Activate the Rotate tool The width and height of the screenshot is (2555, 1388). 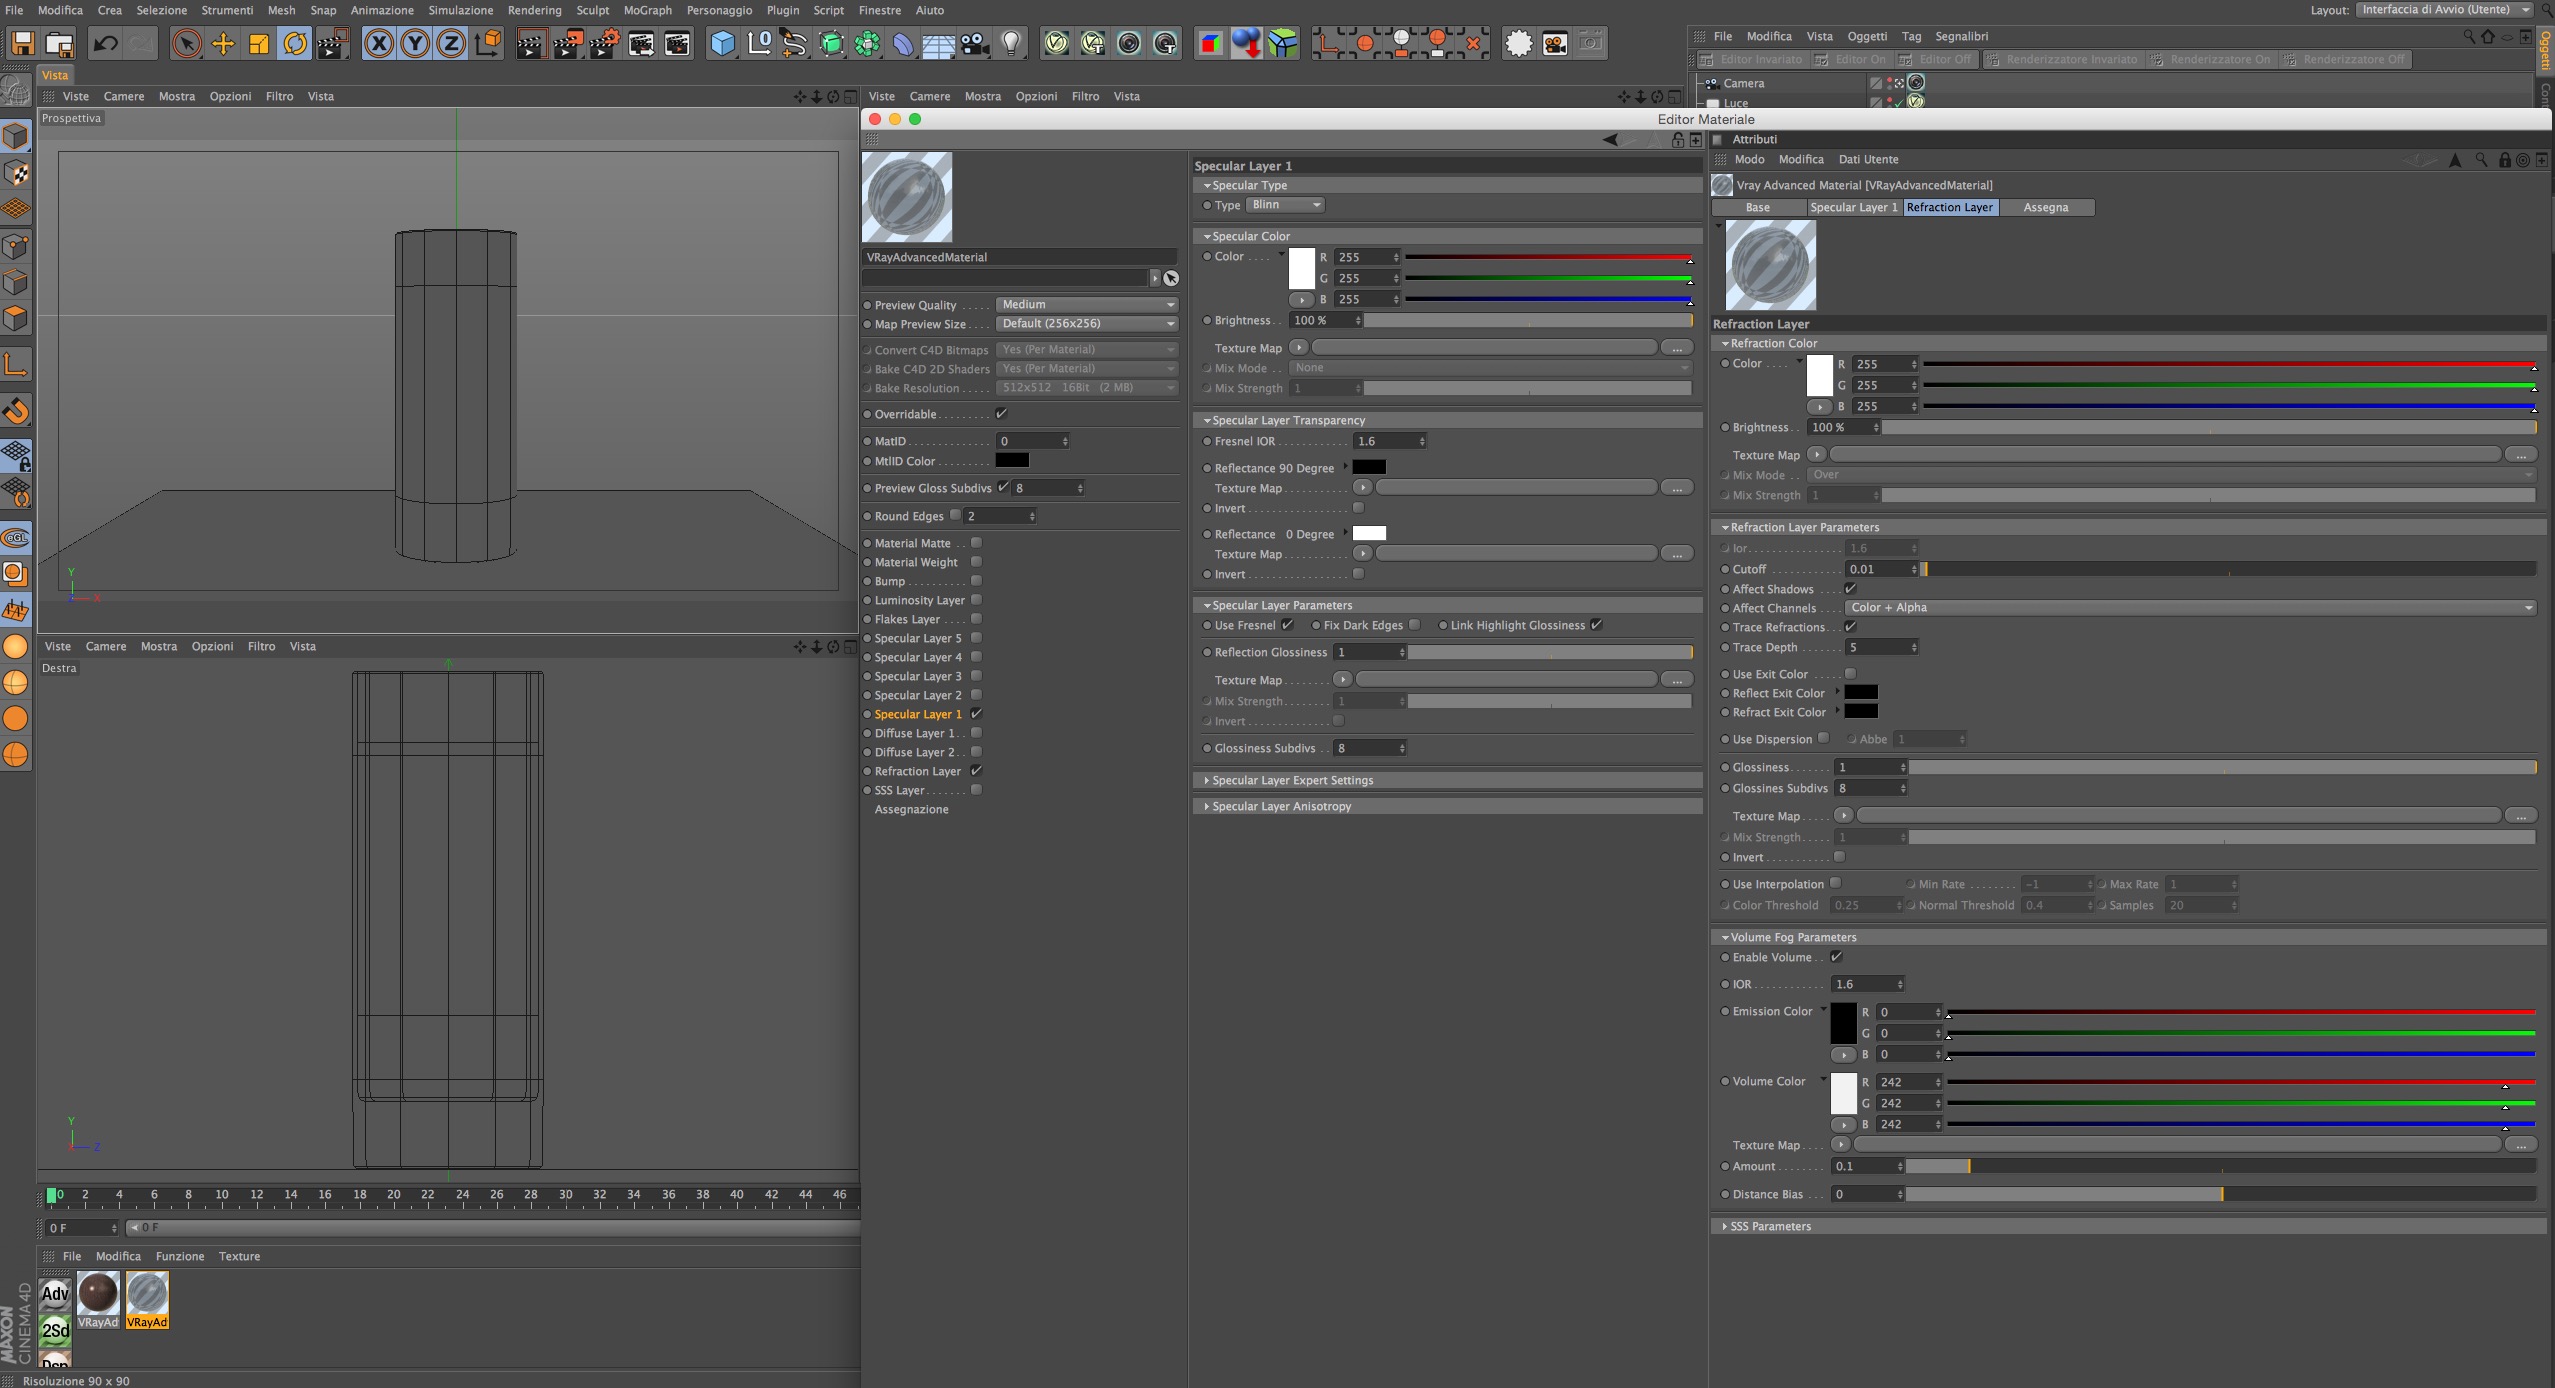tap(295, 44)
